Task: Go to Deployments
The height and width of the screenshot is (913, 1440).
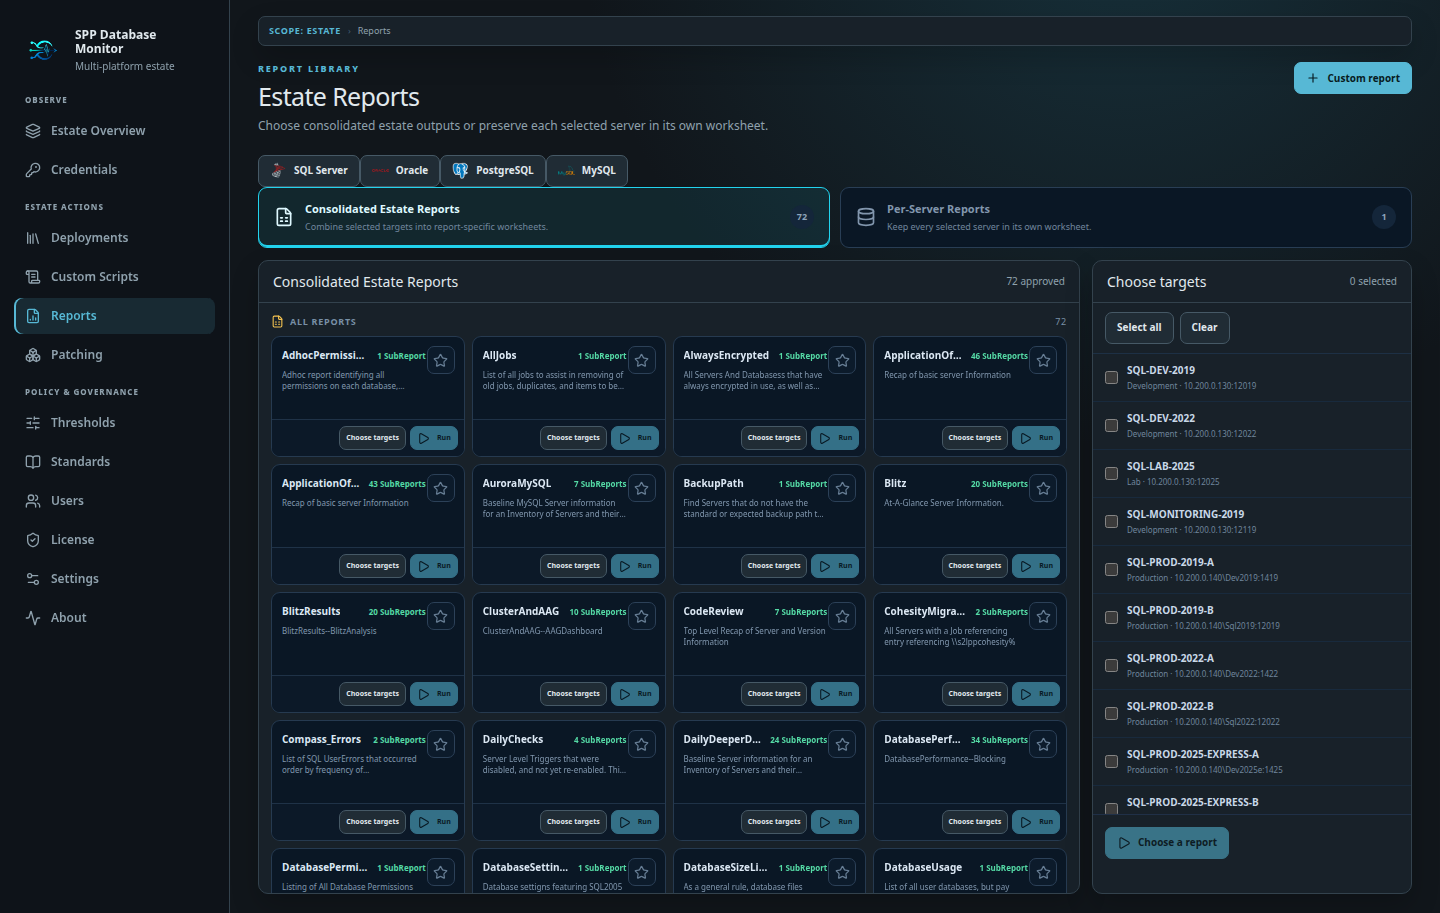Action: (x=114, y=238)
